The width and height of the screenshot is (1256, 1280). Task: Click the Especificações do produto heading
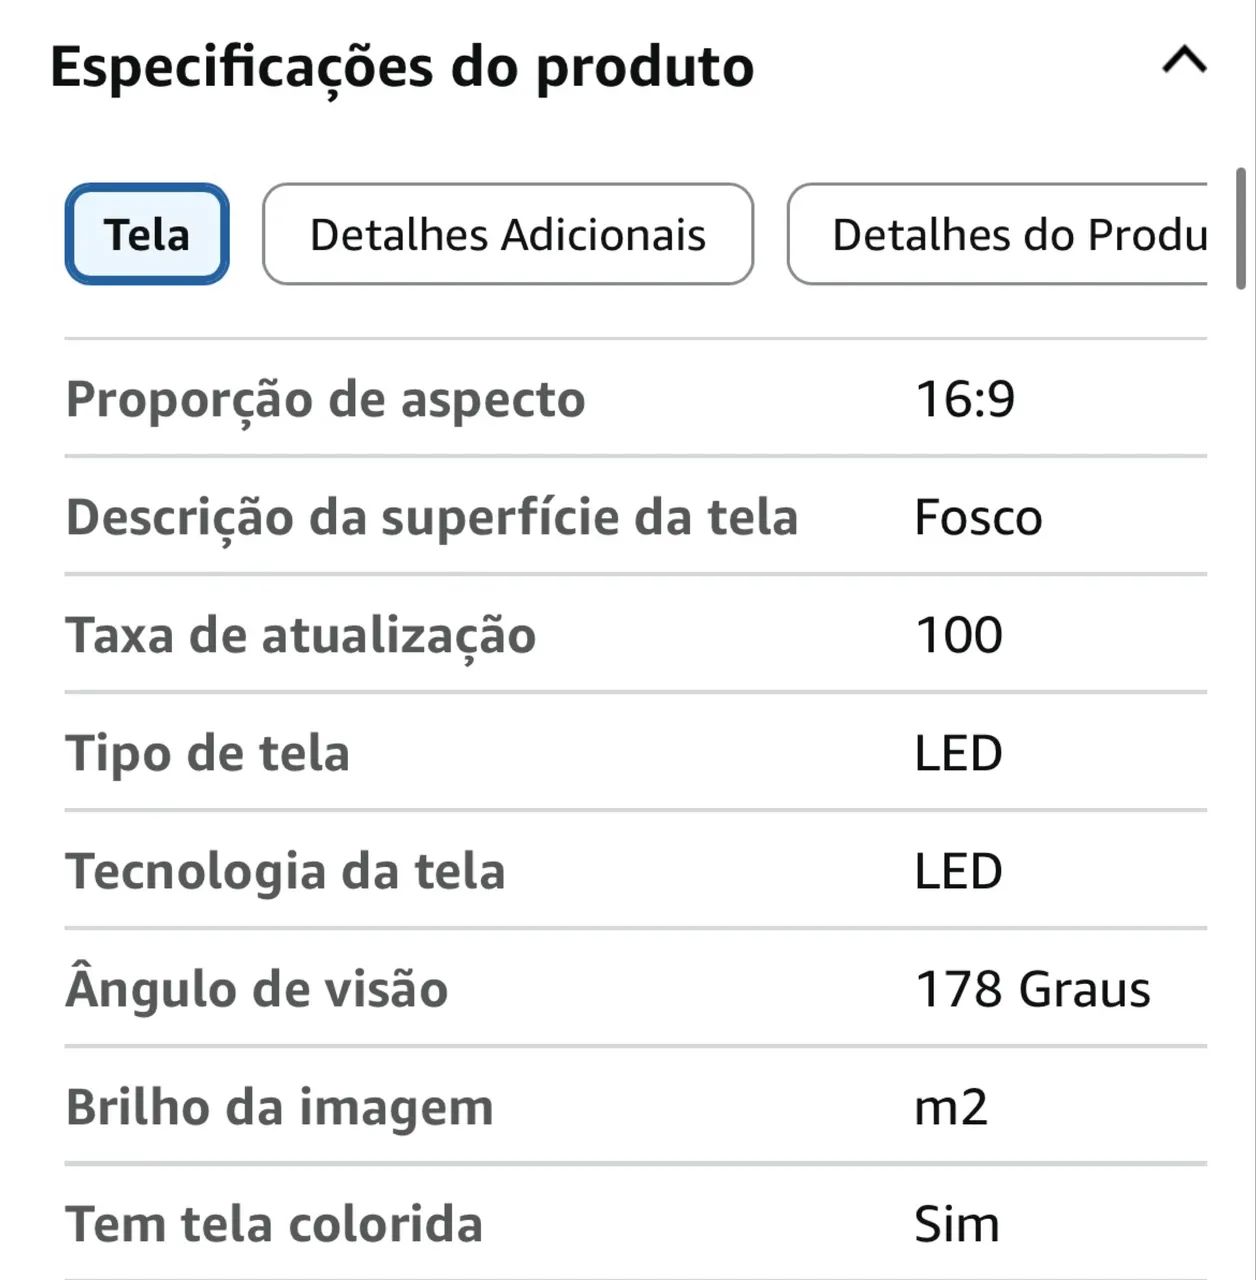(x=402, y=68)
